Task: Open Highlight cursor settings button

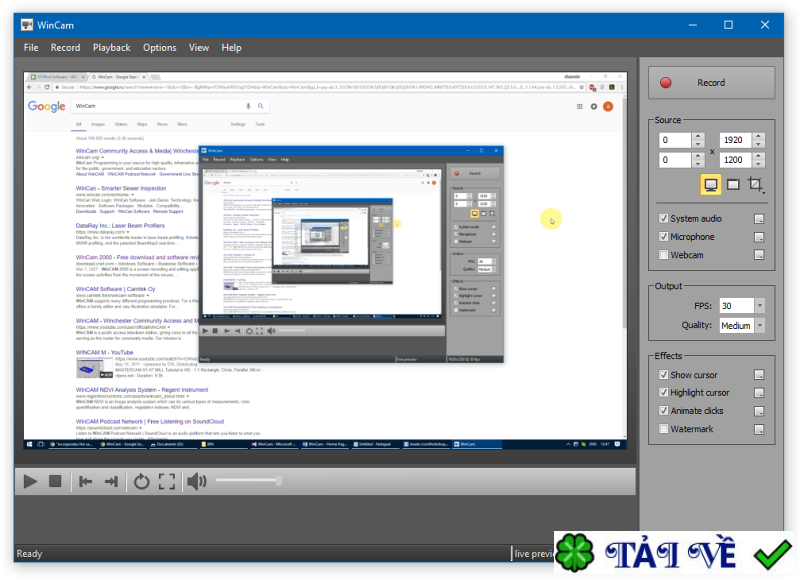Action: (x=759, y=393)
